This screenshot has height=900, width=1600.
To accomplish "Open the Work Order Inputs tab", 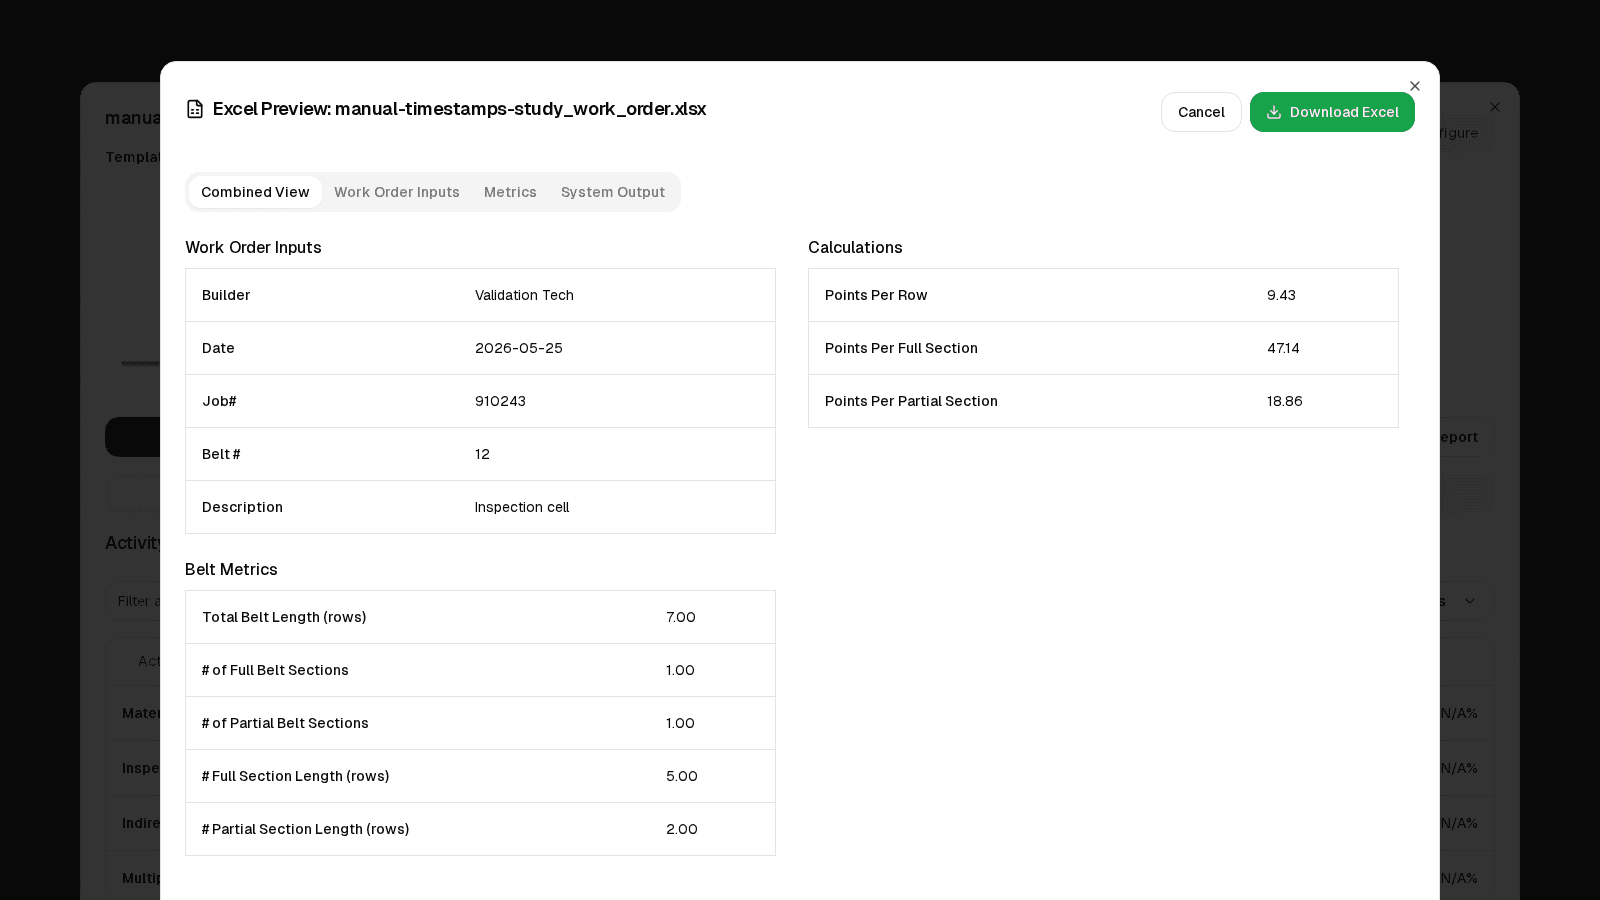I will (x=397, y=192).
